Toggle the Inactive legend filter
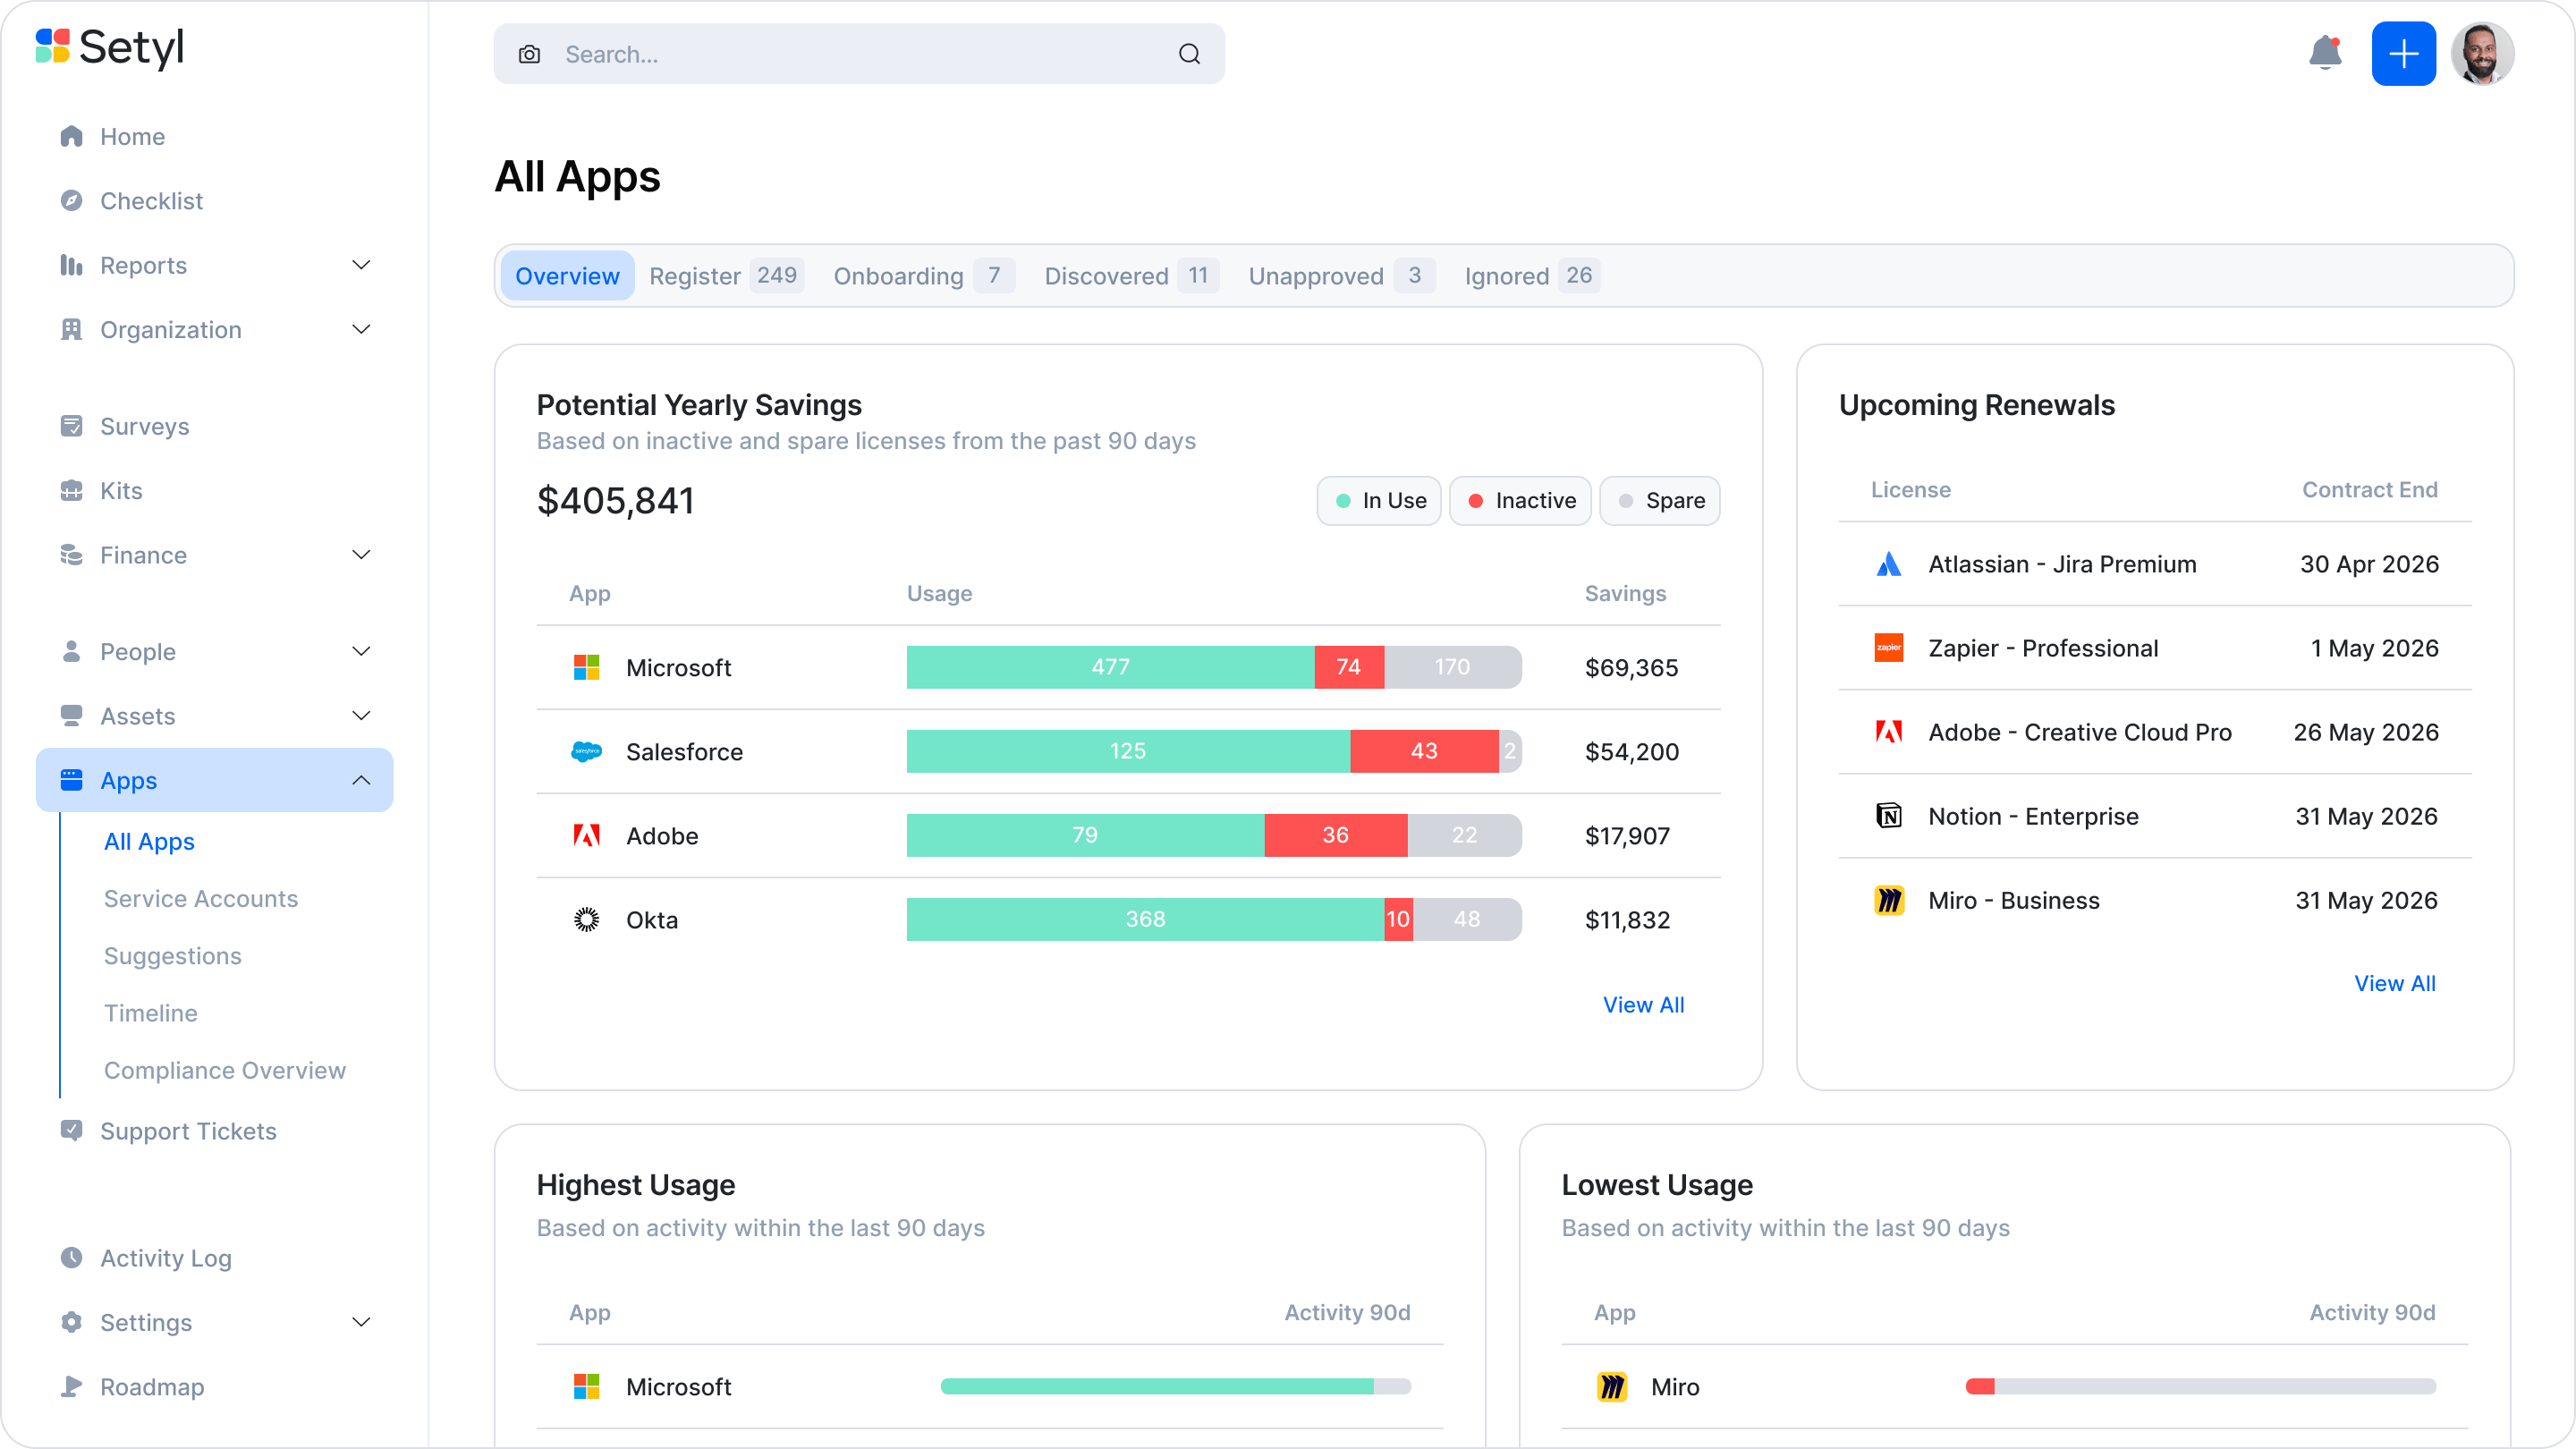 click(1520, 500)
